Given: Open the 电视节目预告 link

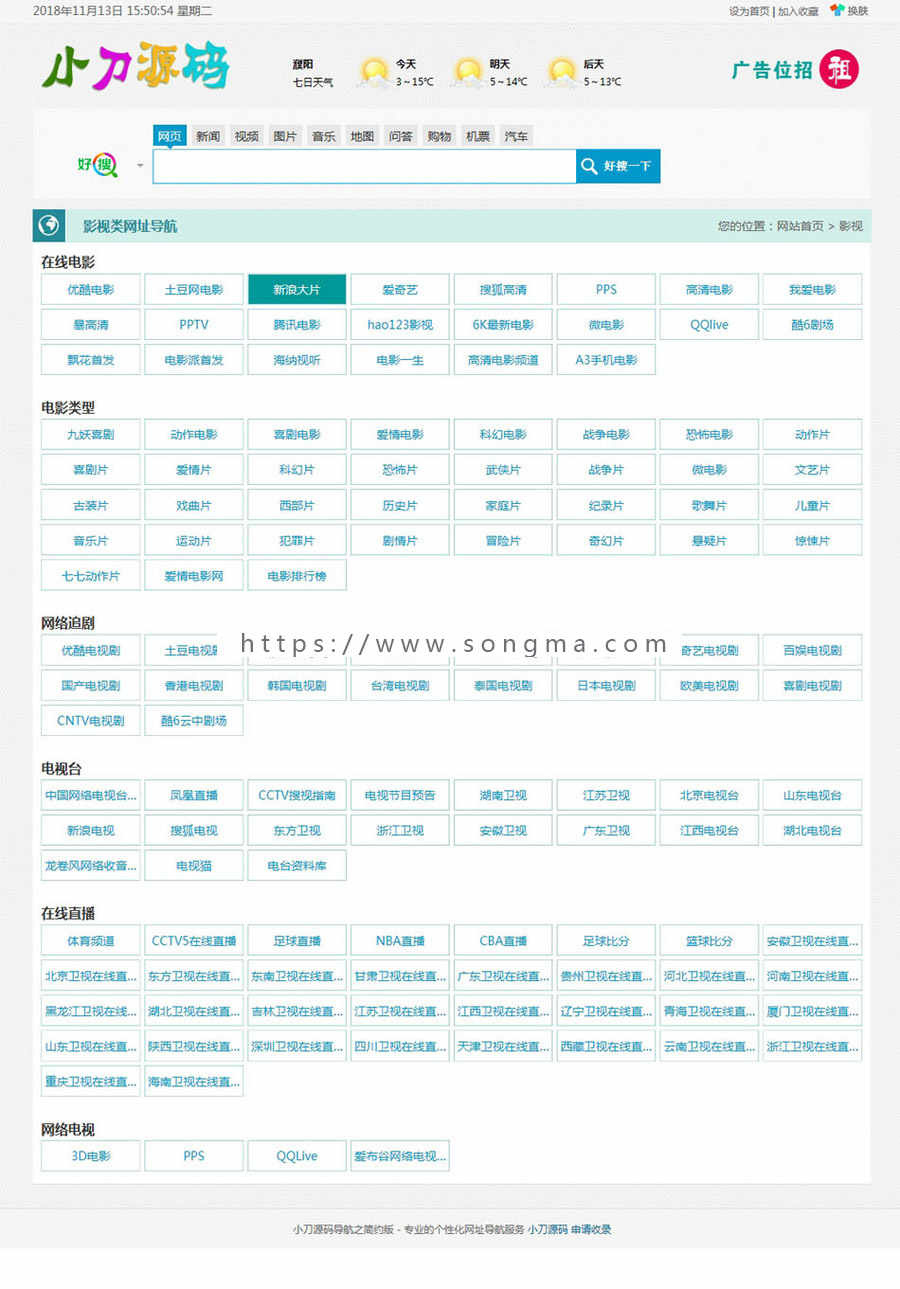Looking at the screenshot, I should pos(400,795).
